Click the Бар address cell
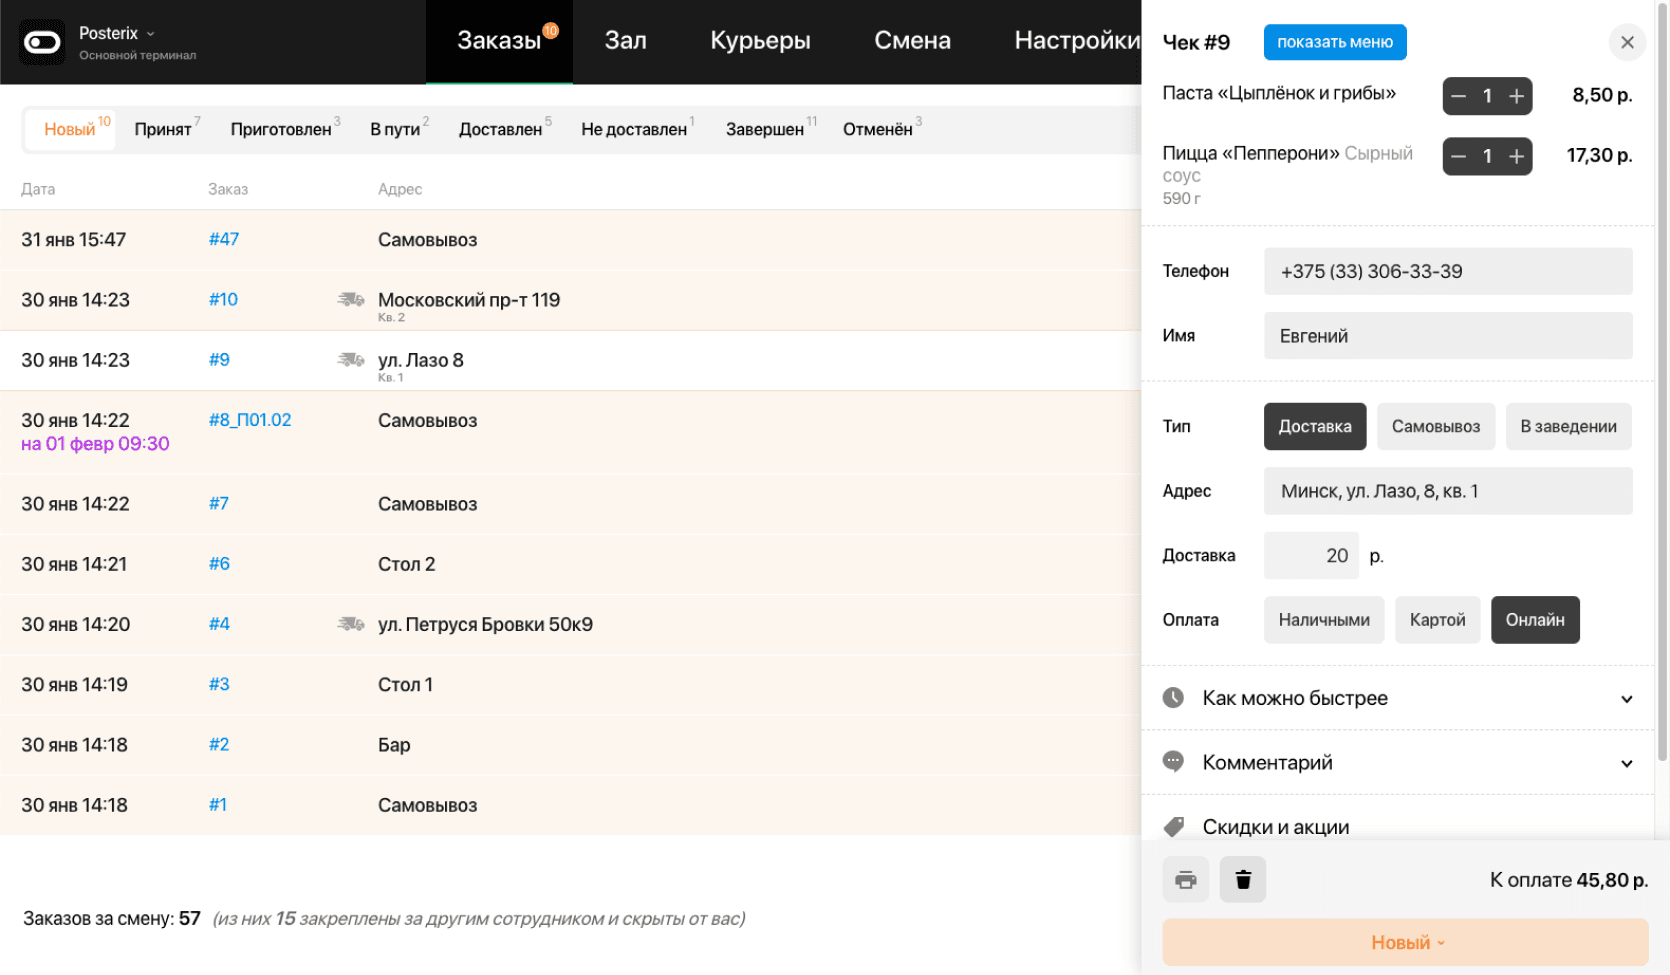1670x975 pixels. click(x=394, y=745)
